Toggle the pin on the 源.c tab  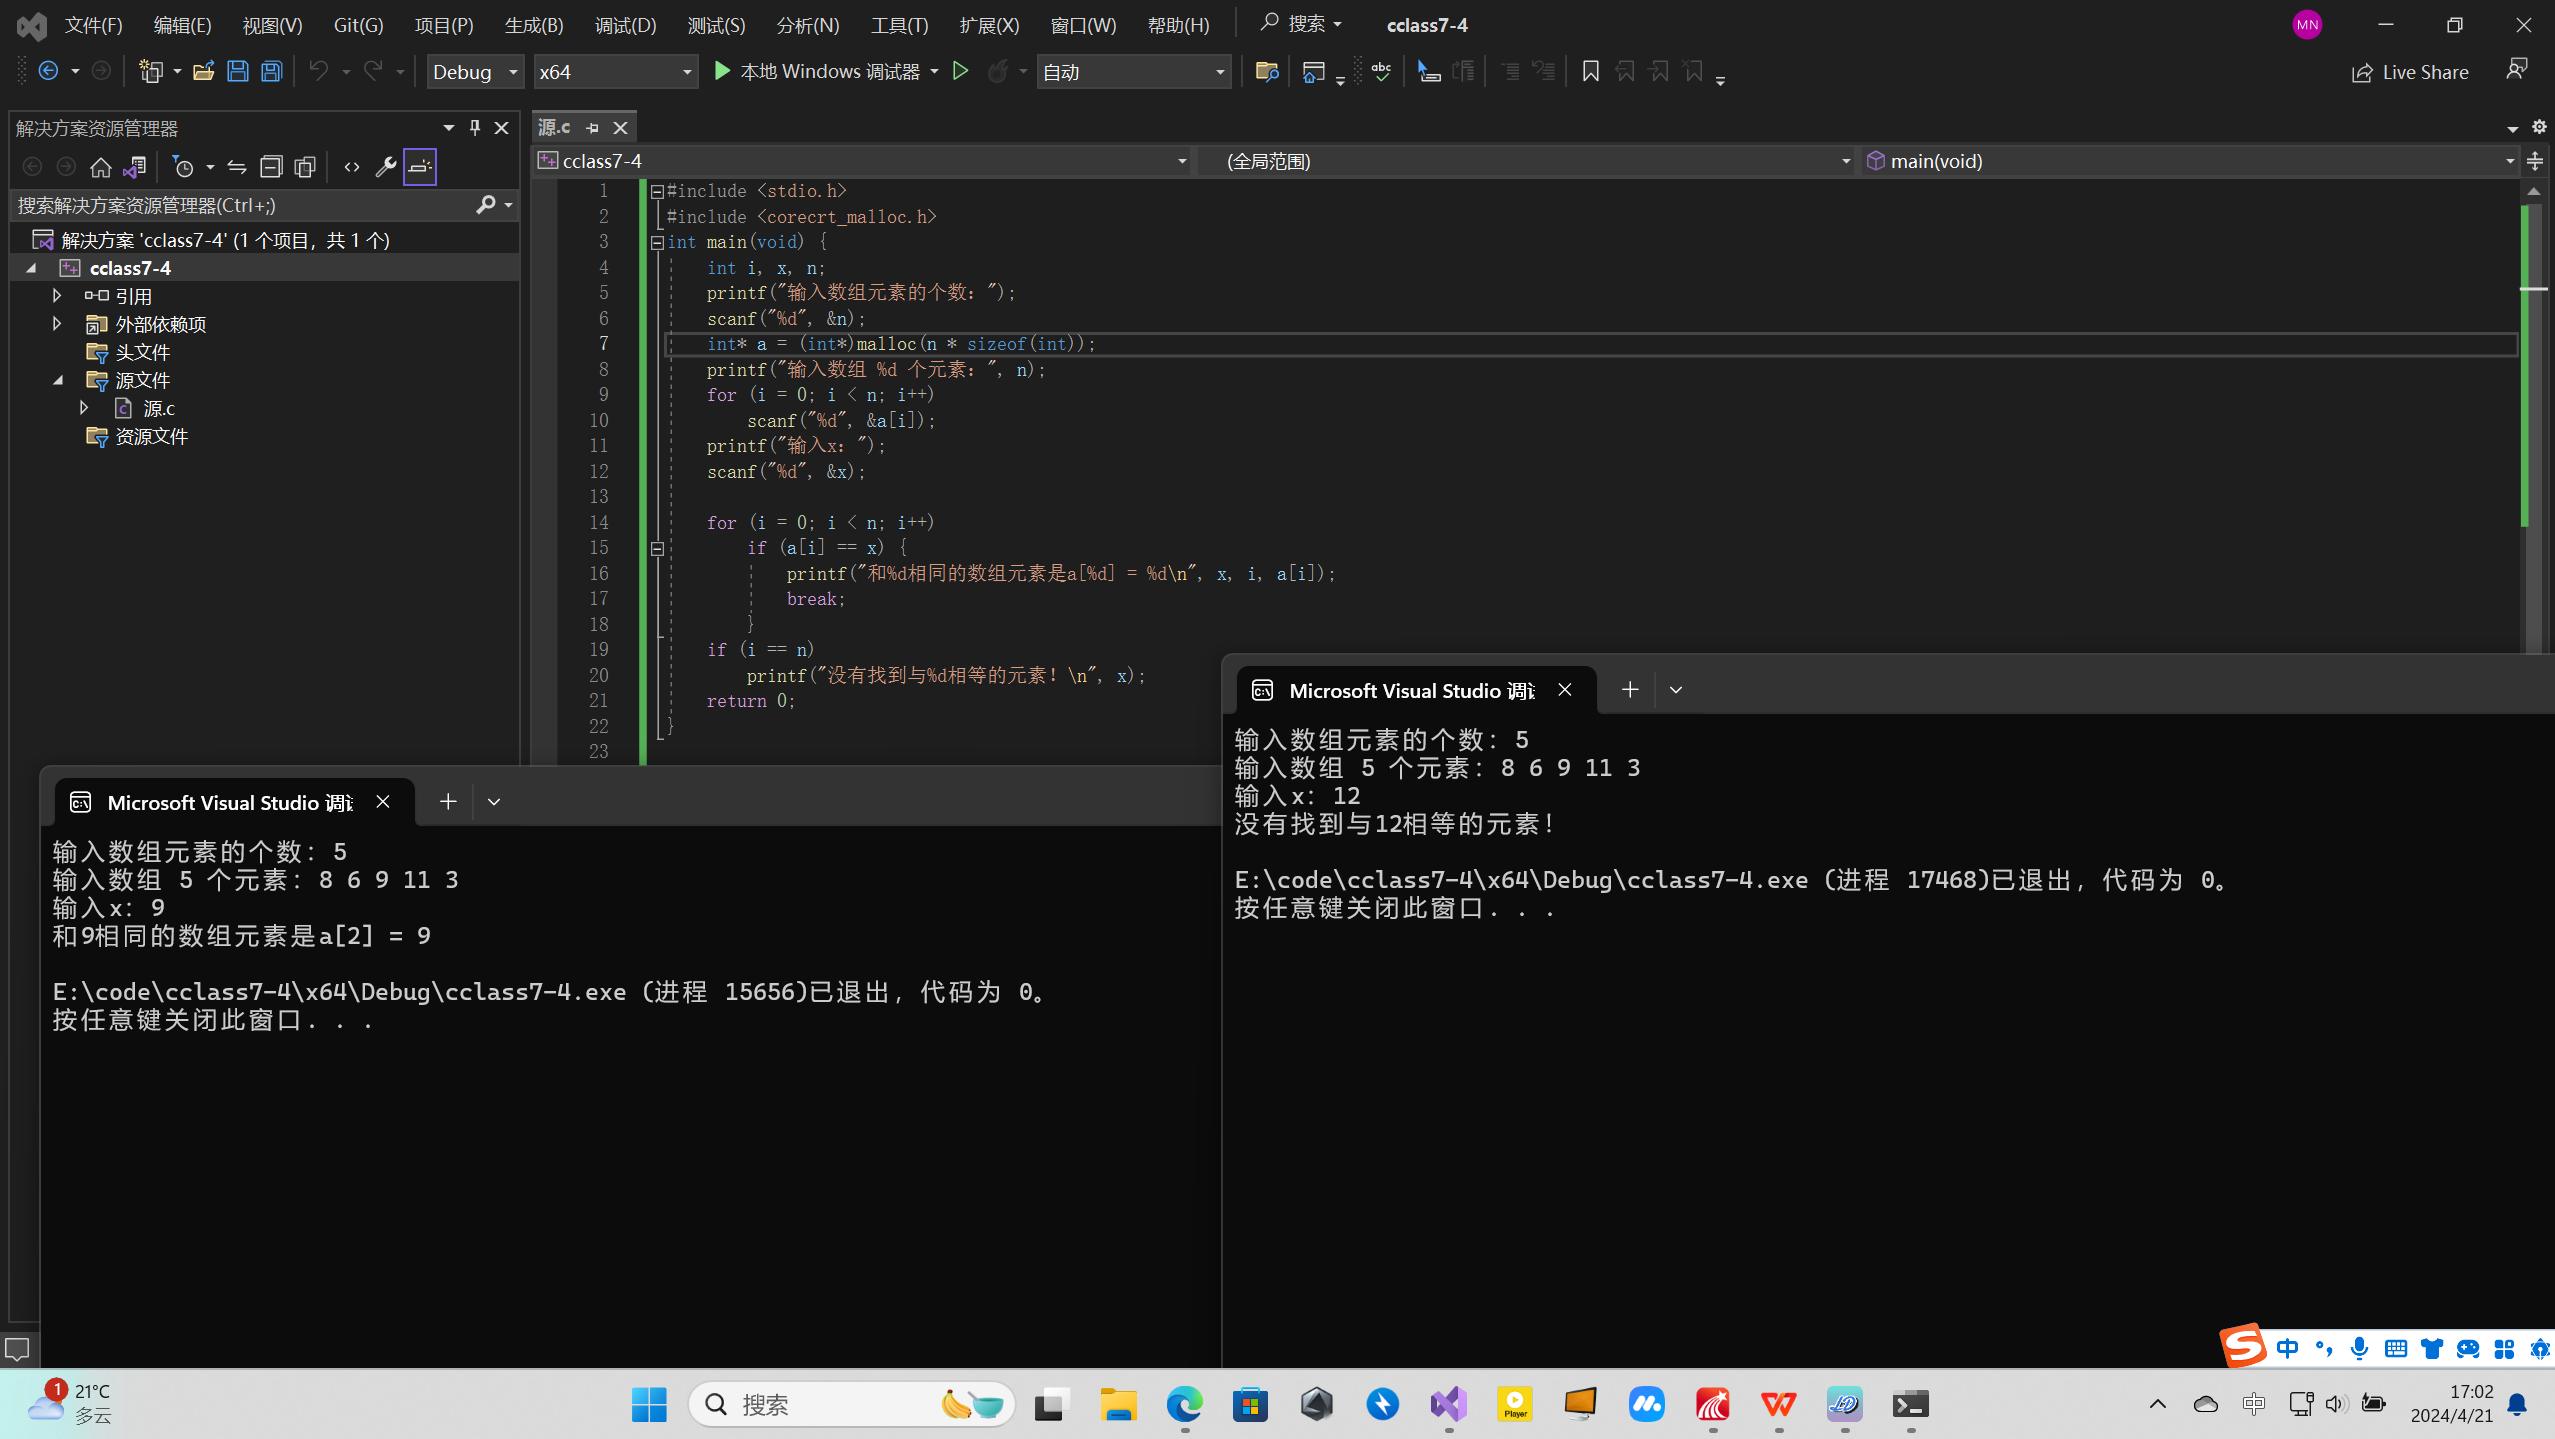coord(592,127)
